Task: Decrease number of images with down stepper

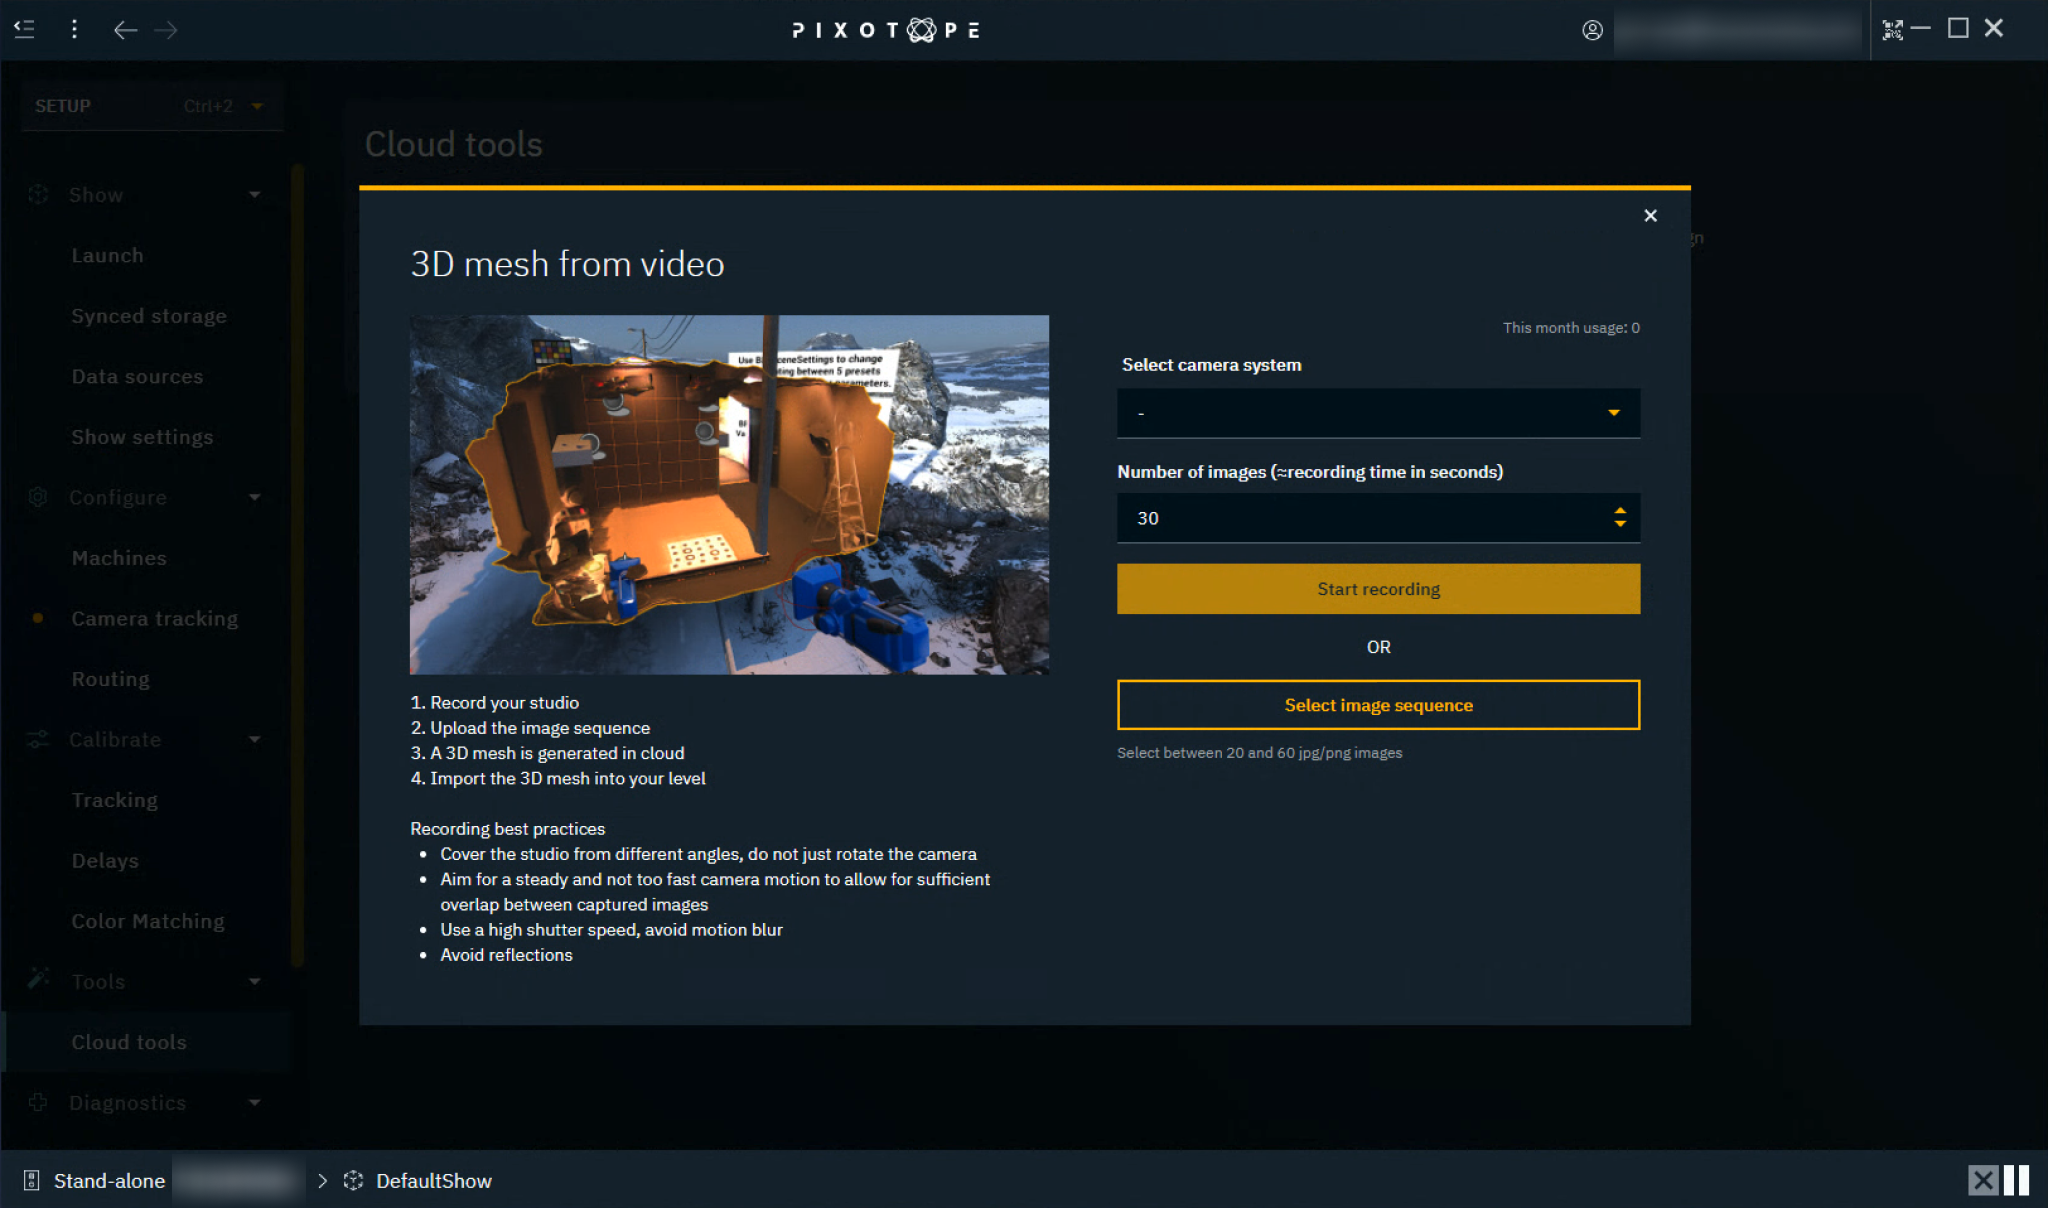Action: [1619, 524]
